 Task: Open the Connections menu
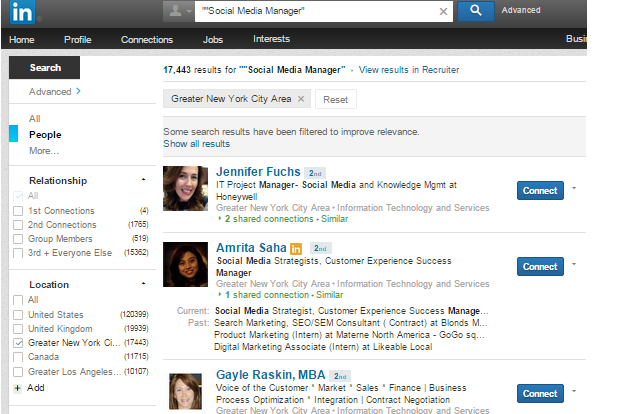[x=147, y=40]
